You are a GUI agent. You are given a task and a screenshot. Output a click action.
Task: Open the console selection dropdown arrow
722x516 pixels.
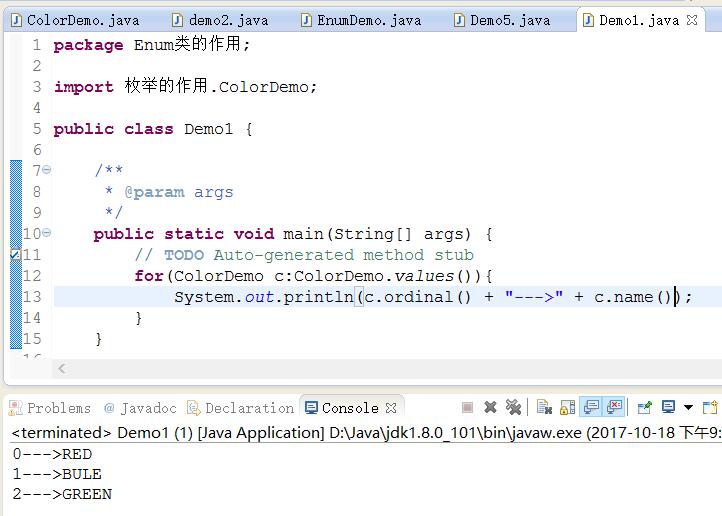(688, 407)
